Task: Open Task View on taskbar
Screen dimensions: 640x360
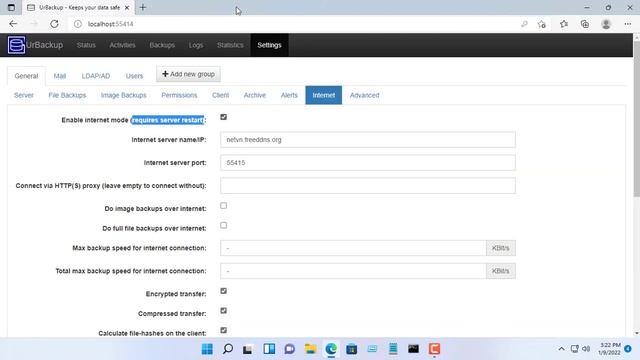Action: click(x=248, y=349)
